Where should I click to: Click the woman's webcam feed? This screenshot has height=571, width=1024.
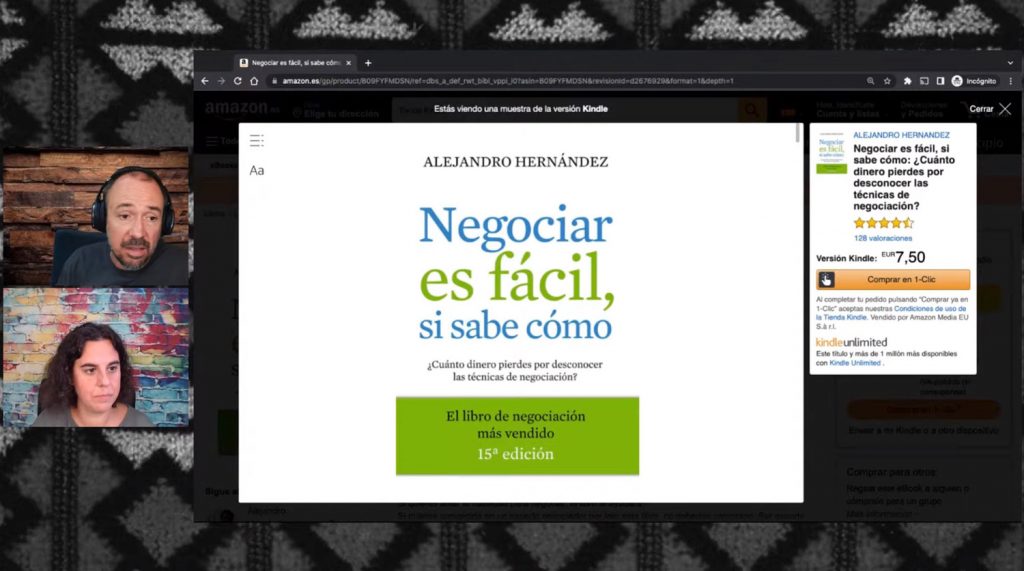point(96,357)
